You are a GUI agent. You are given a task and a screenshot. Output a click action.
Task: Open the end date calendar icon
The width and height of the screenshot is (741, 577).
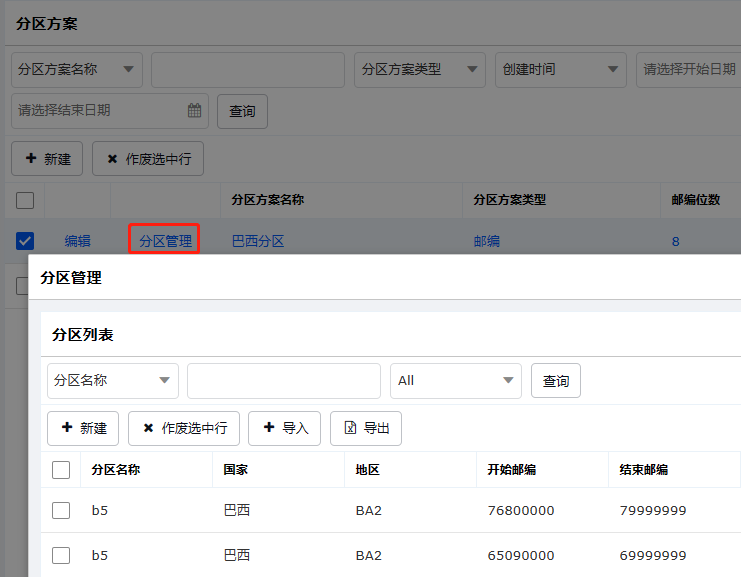(194, 111)
